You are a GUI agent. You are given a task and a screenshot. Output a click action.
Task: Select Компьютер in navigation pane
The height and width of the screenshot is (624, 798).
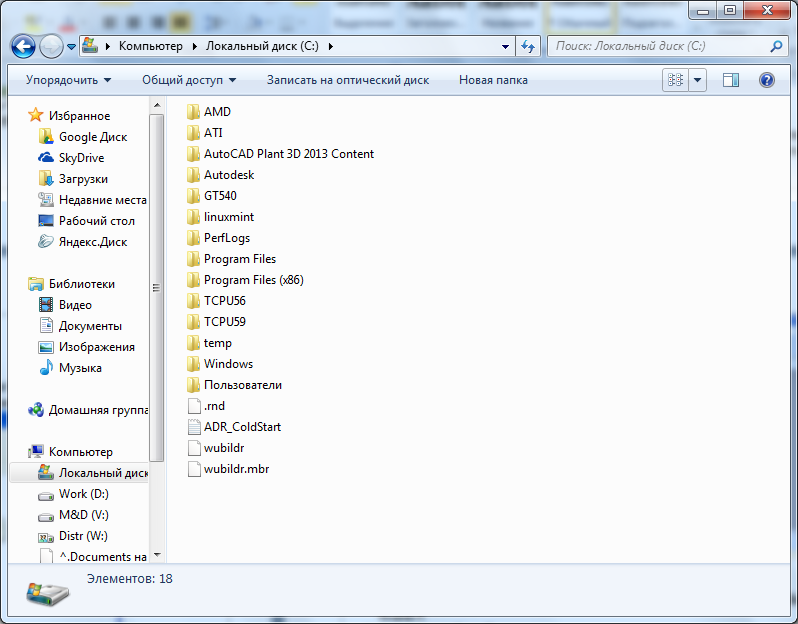tap(70, 452)
